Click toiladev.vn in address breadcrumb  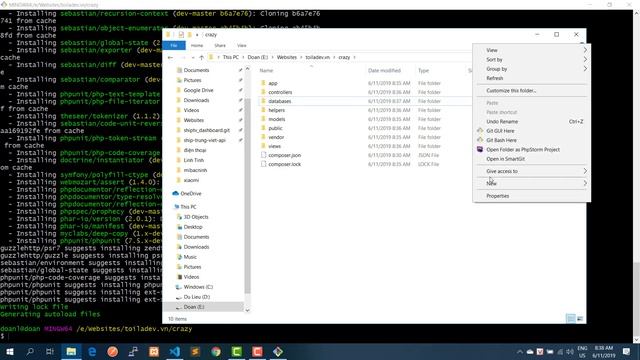click(317, 57)
